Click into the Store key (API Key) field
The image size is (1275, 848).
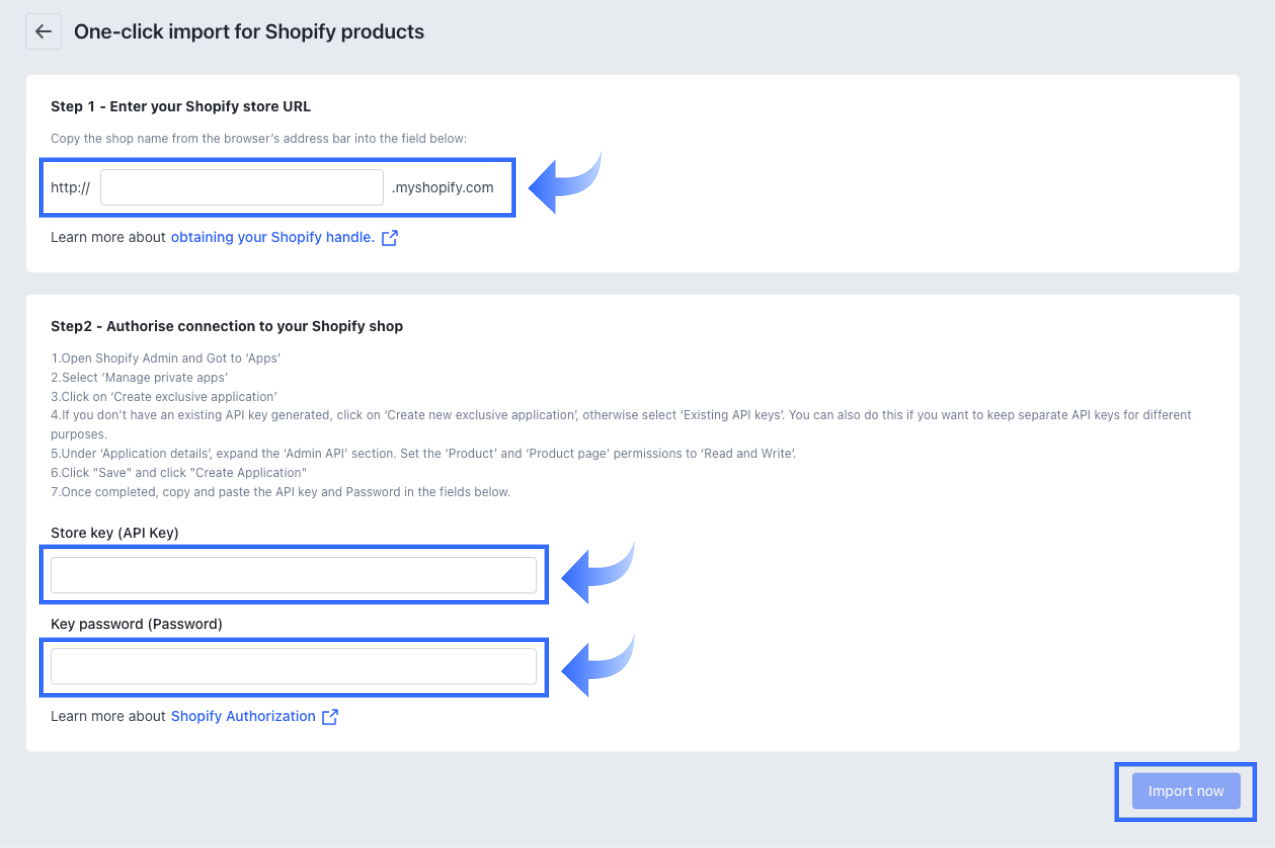(x=293, y=575)
